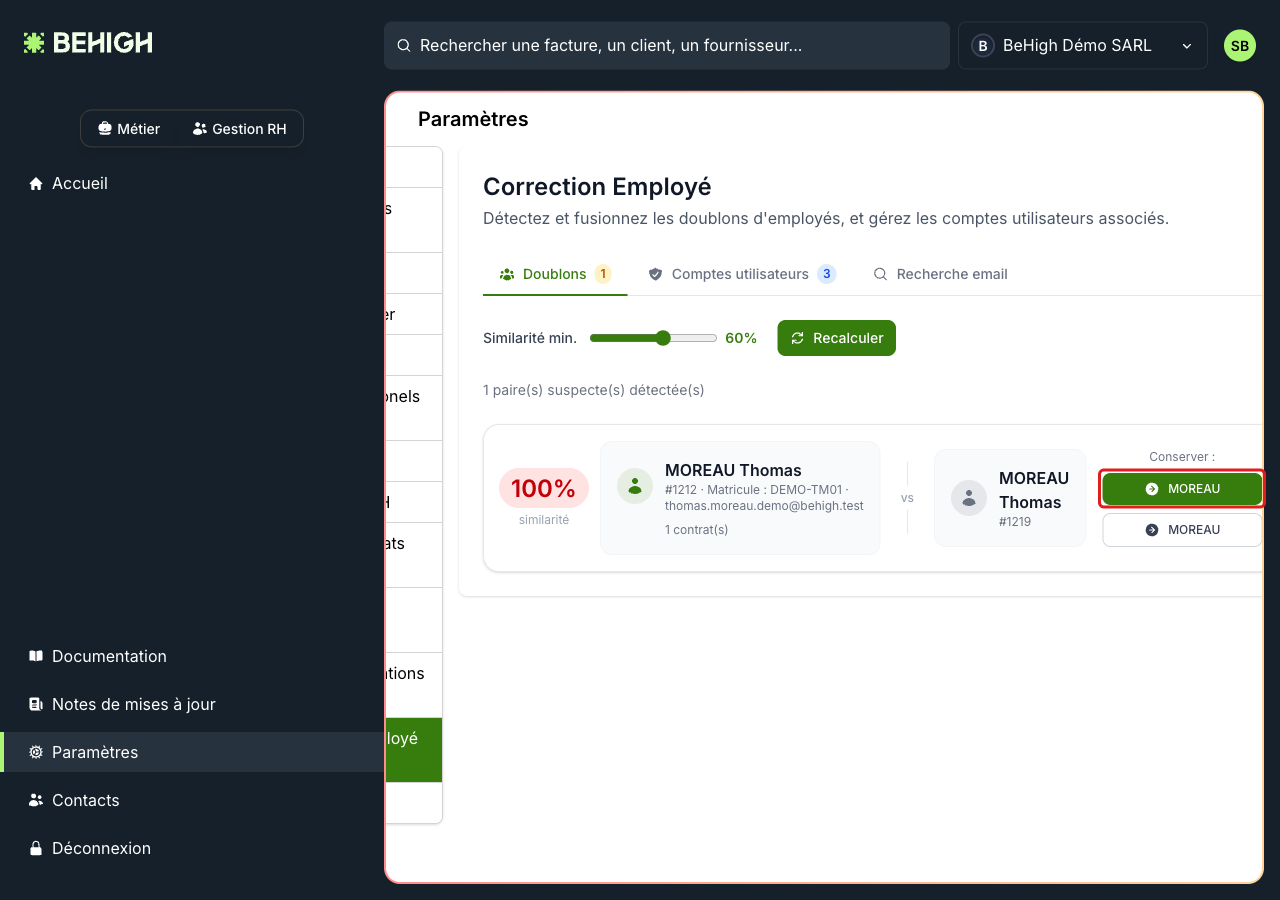Click the "Similarité min." label
The image size is (1280, 900).
coord(530,338)
